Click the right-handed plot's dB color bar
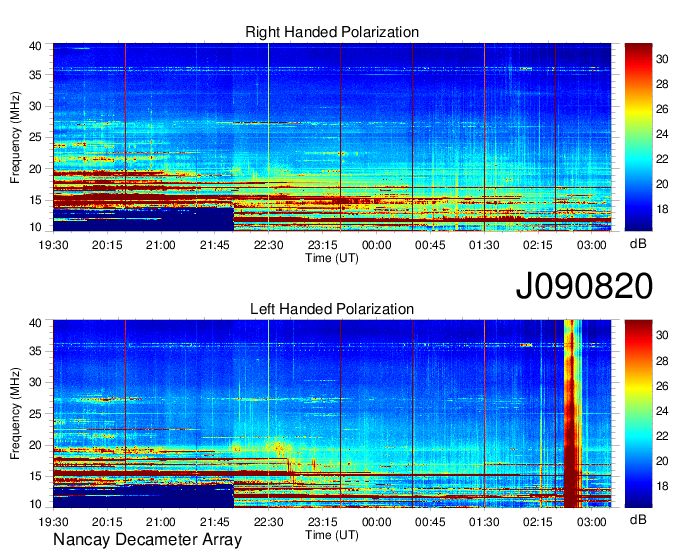 point(638,137)
